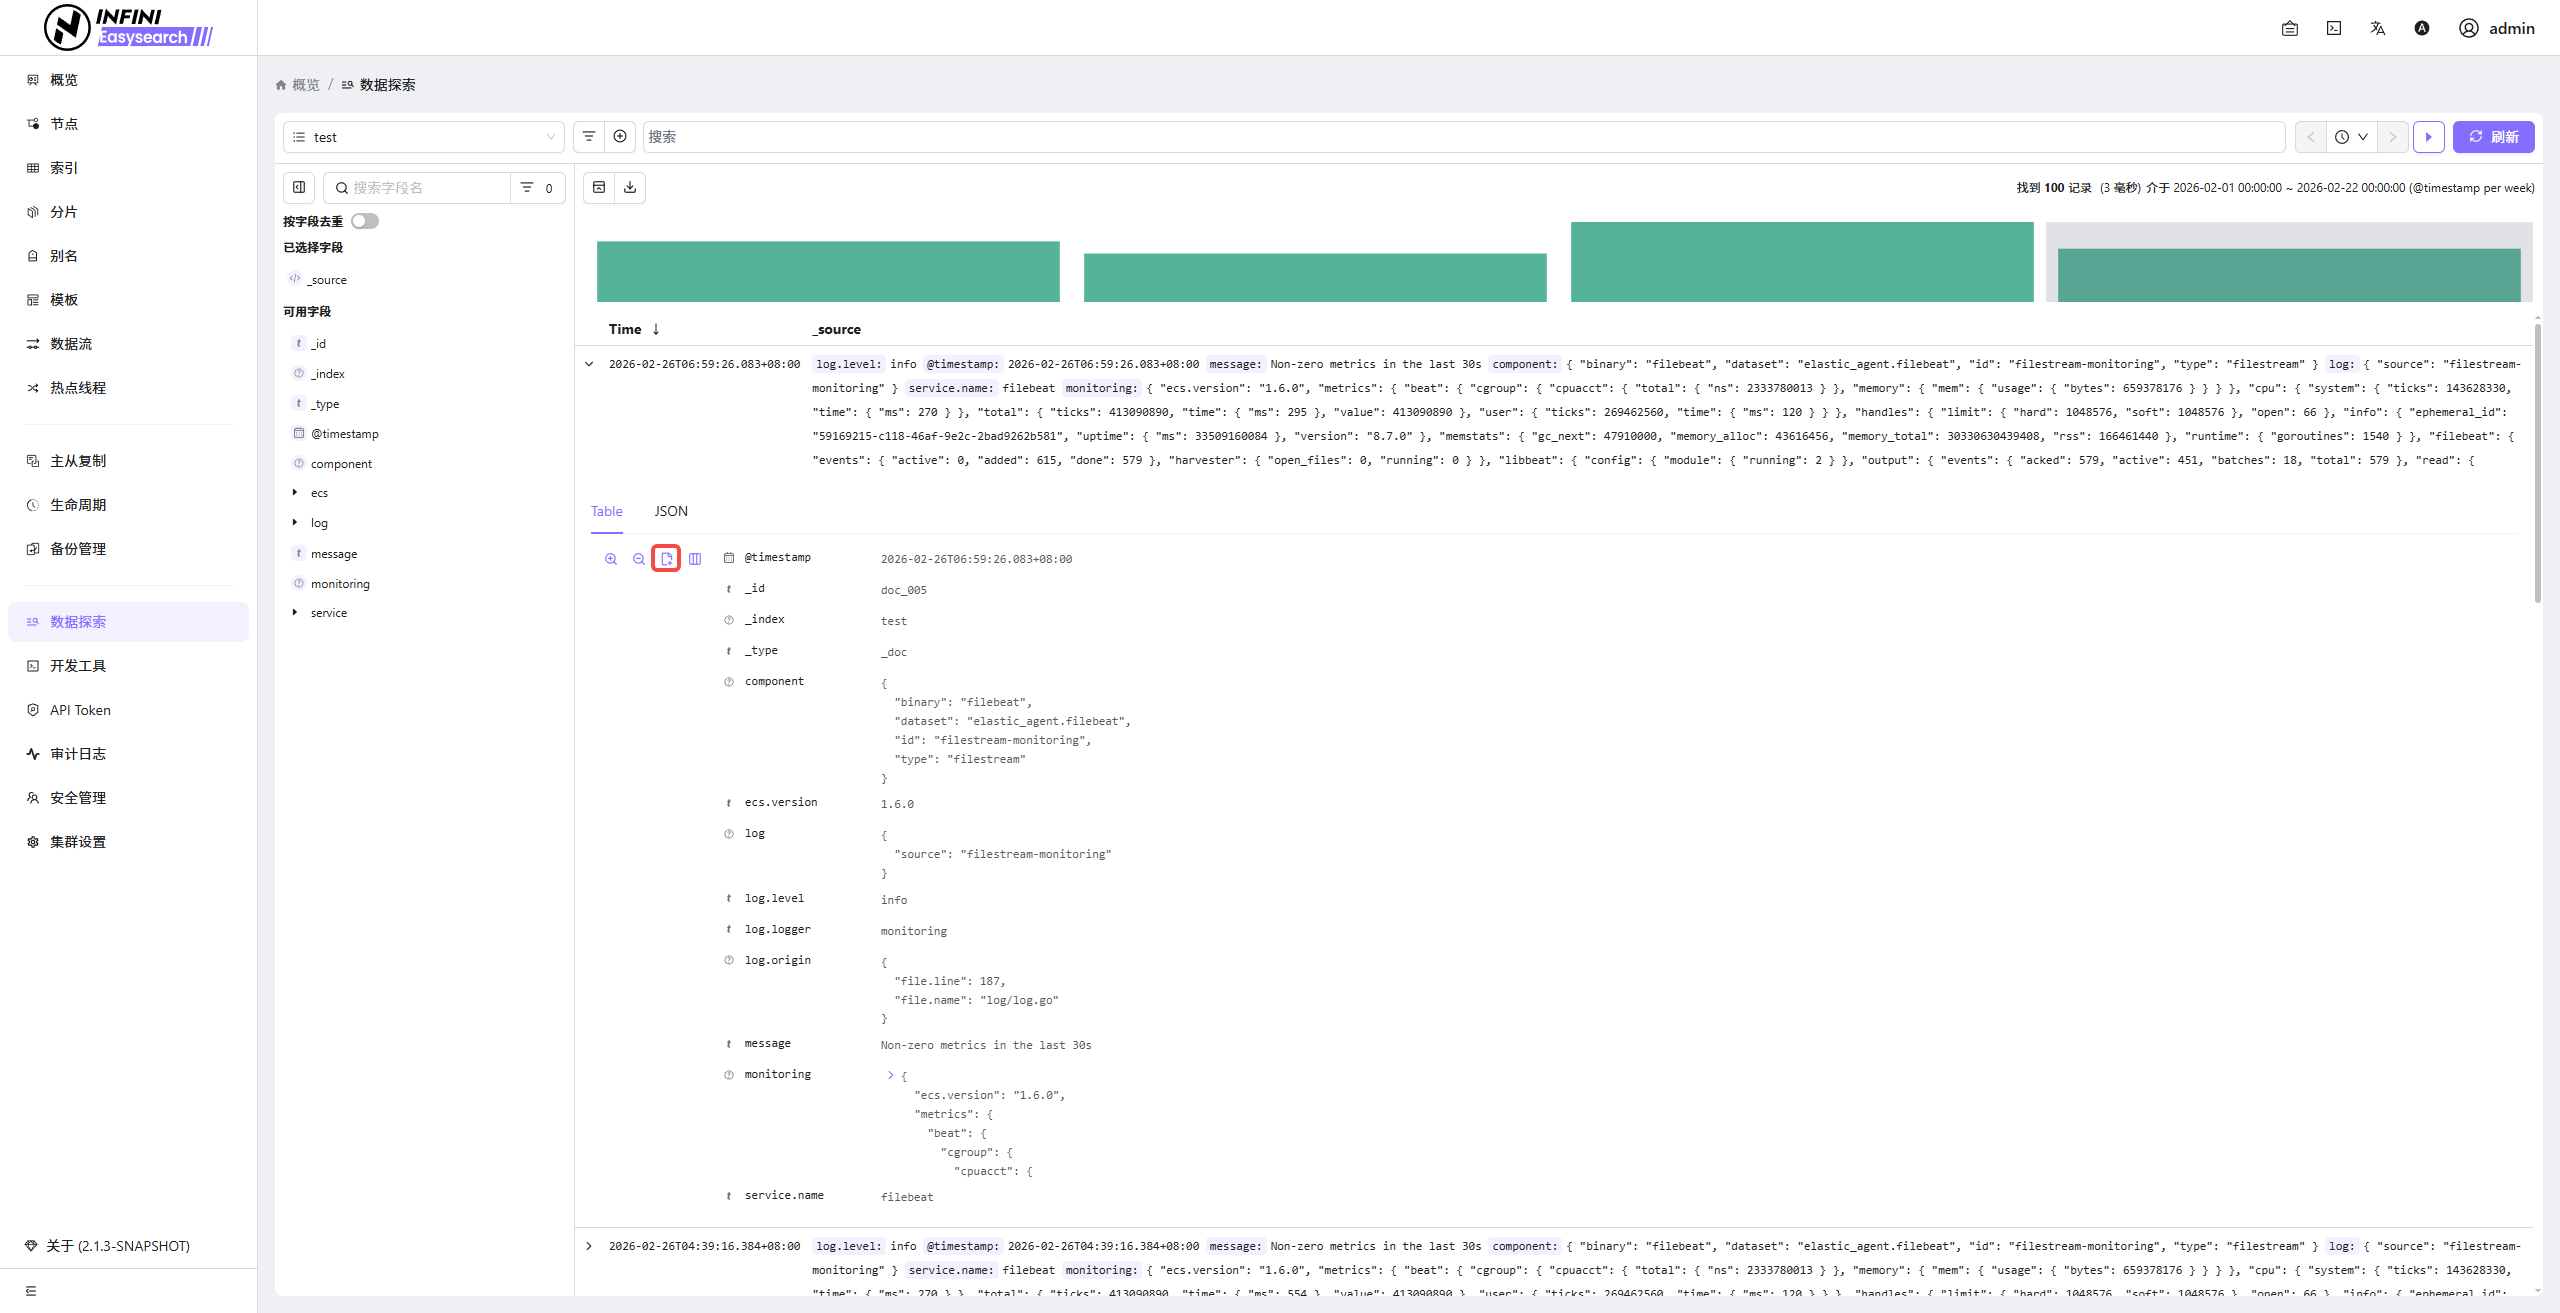
Task: Click the filter-out-value zoom-out icon
Action: click(639, 559)
